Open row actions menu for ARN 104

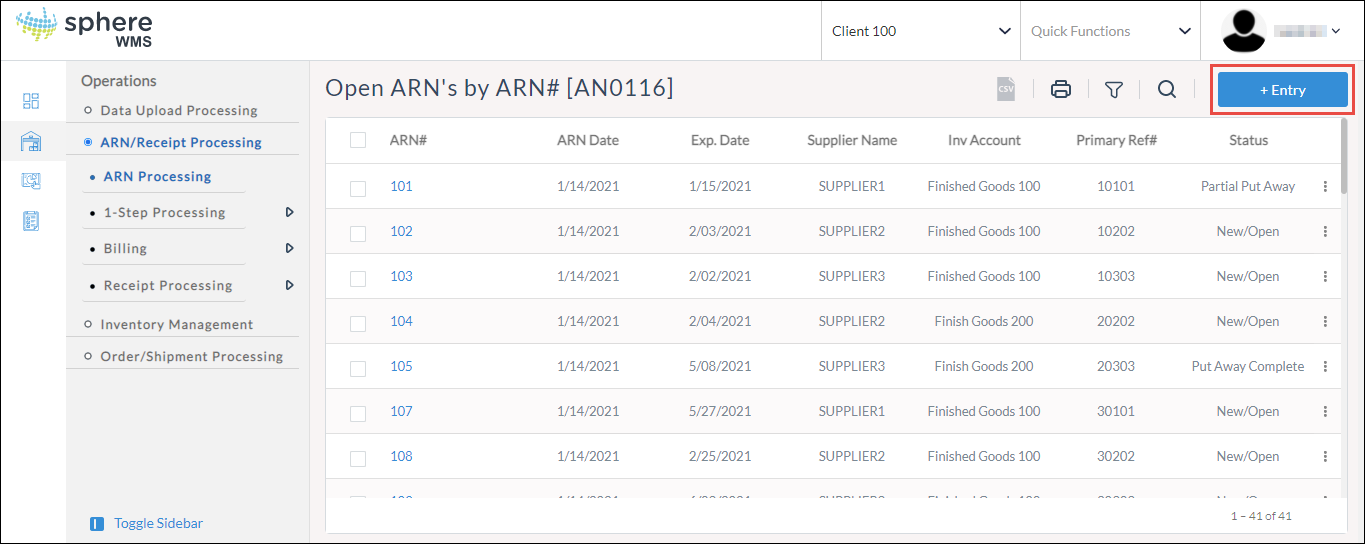tap(1325, 321)
